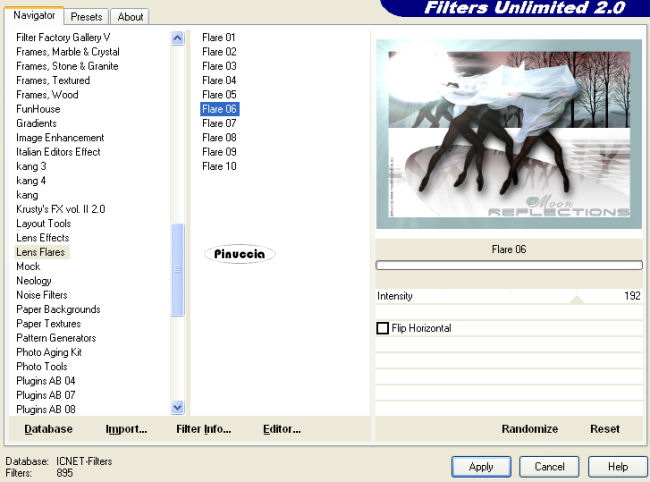The height and width of the screenshot is (482, 650).
Task: Select the Flare 07 filter
Action: (219, 124)
